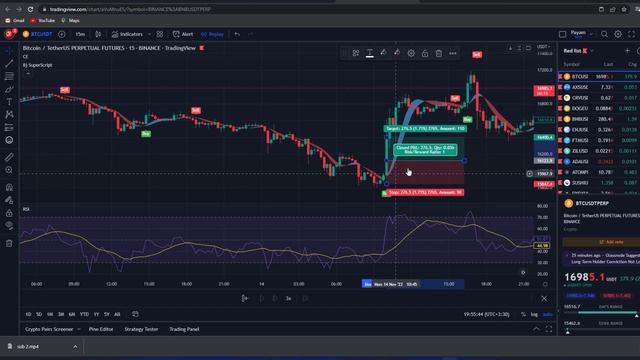Select the 1D date range
Viewport: 640px width, 360px height.
pos(28,314)
